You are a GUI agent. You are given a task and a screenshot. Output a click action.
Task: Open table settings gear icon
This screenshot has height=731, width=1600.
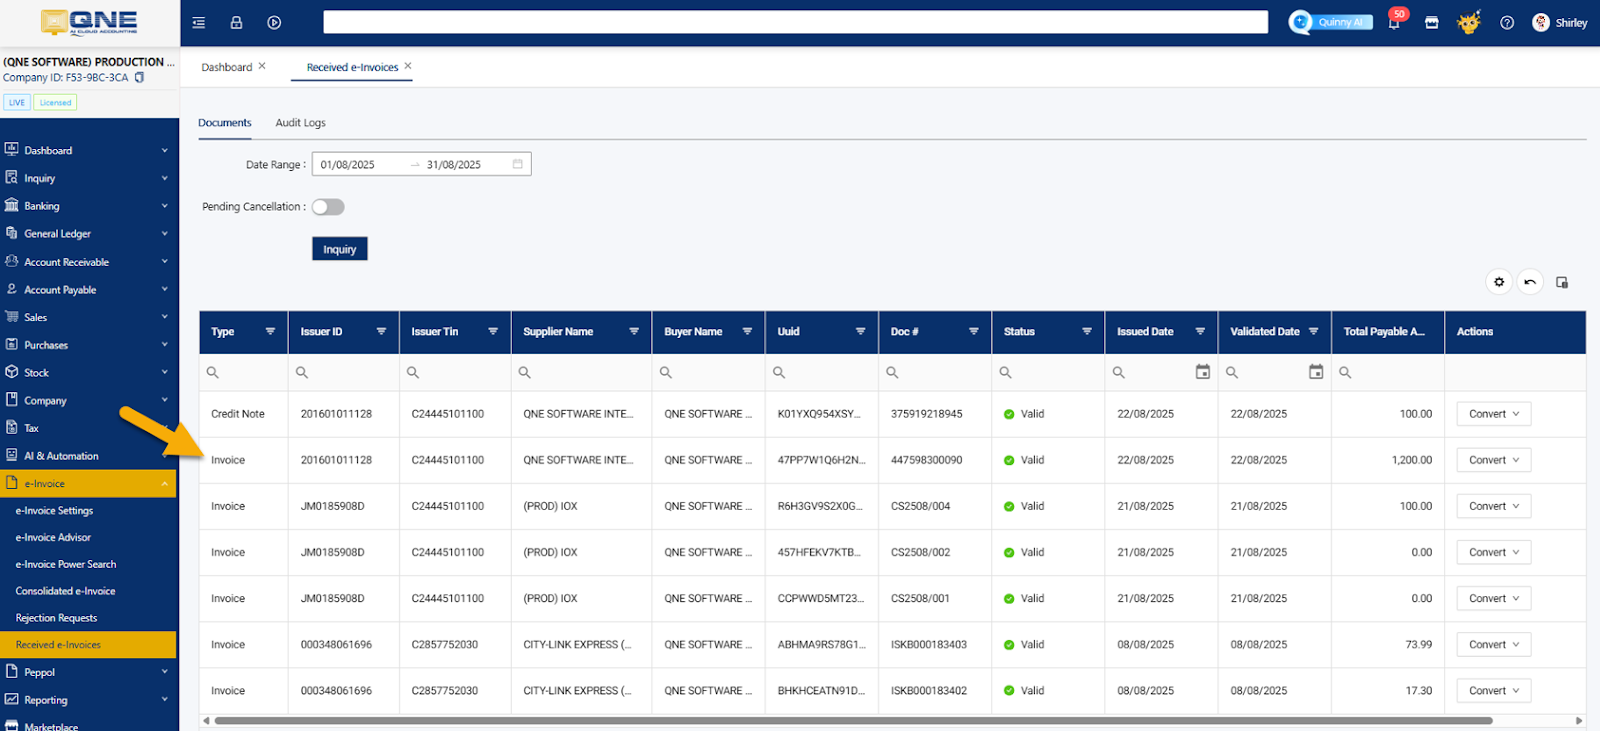(x=1499, y=282)
